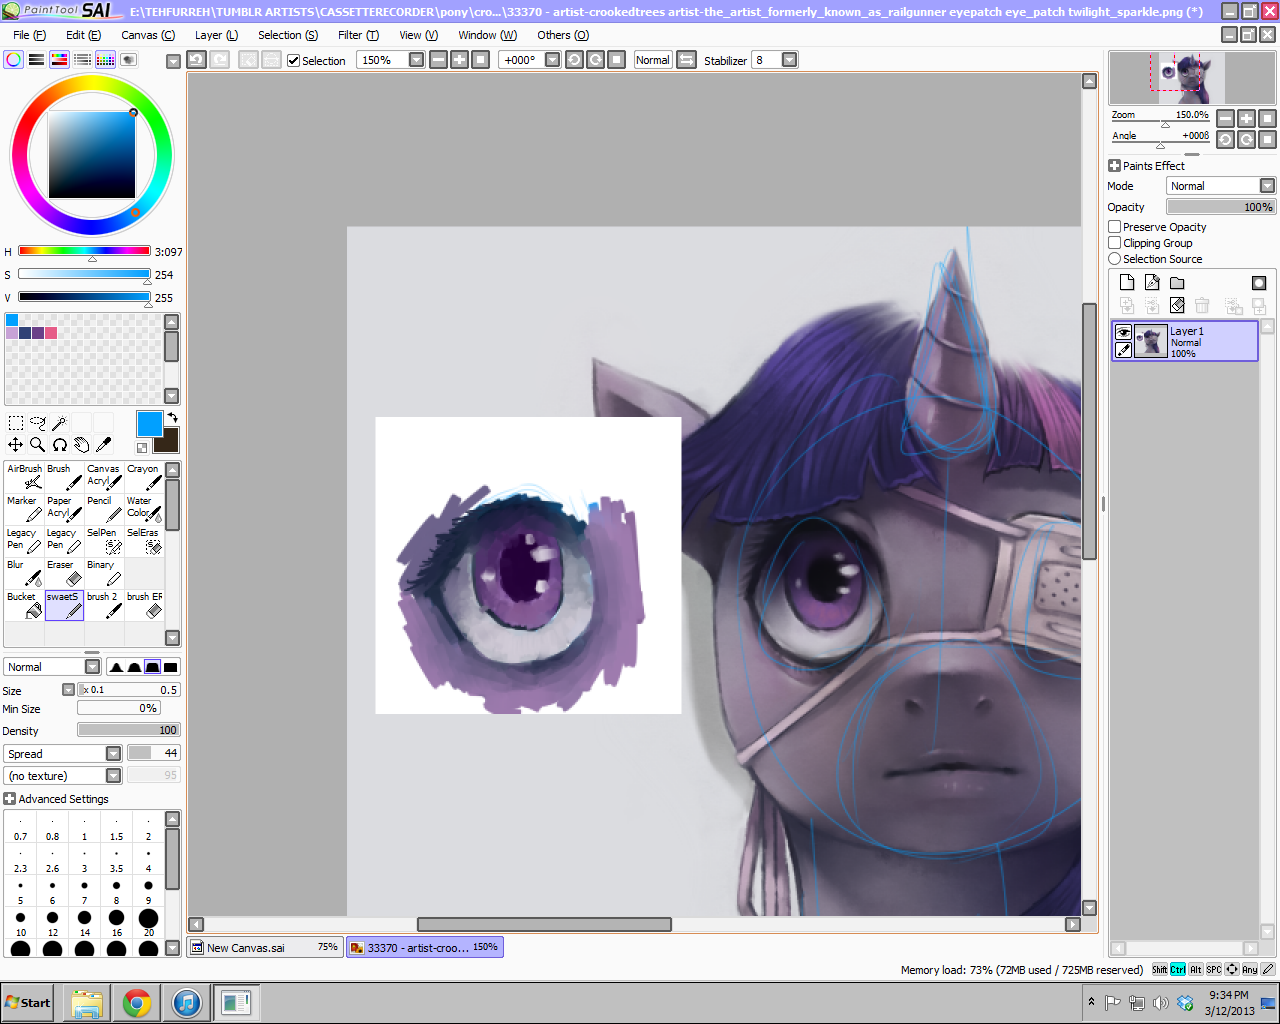Screen dimensions: 1280x1024
Task: Click the Normal view mode button in toolbar
Action: coord(653,60)
